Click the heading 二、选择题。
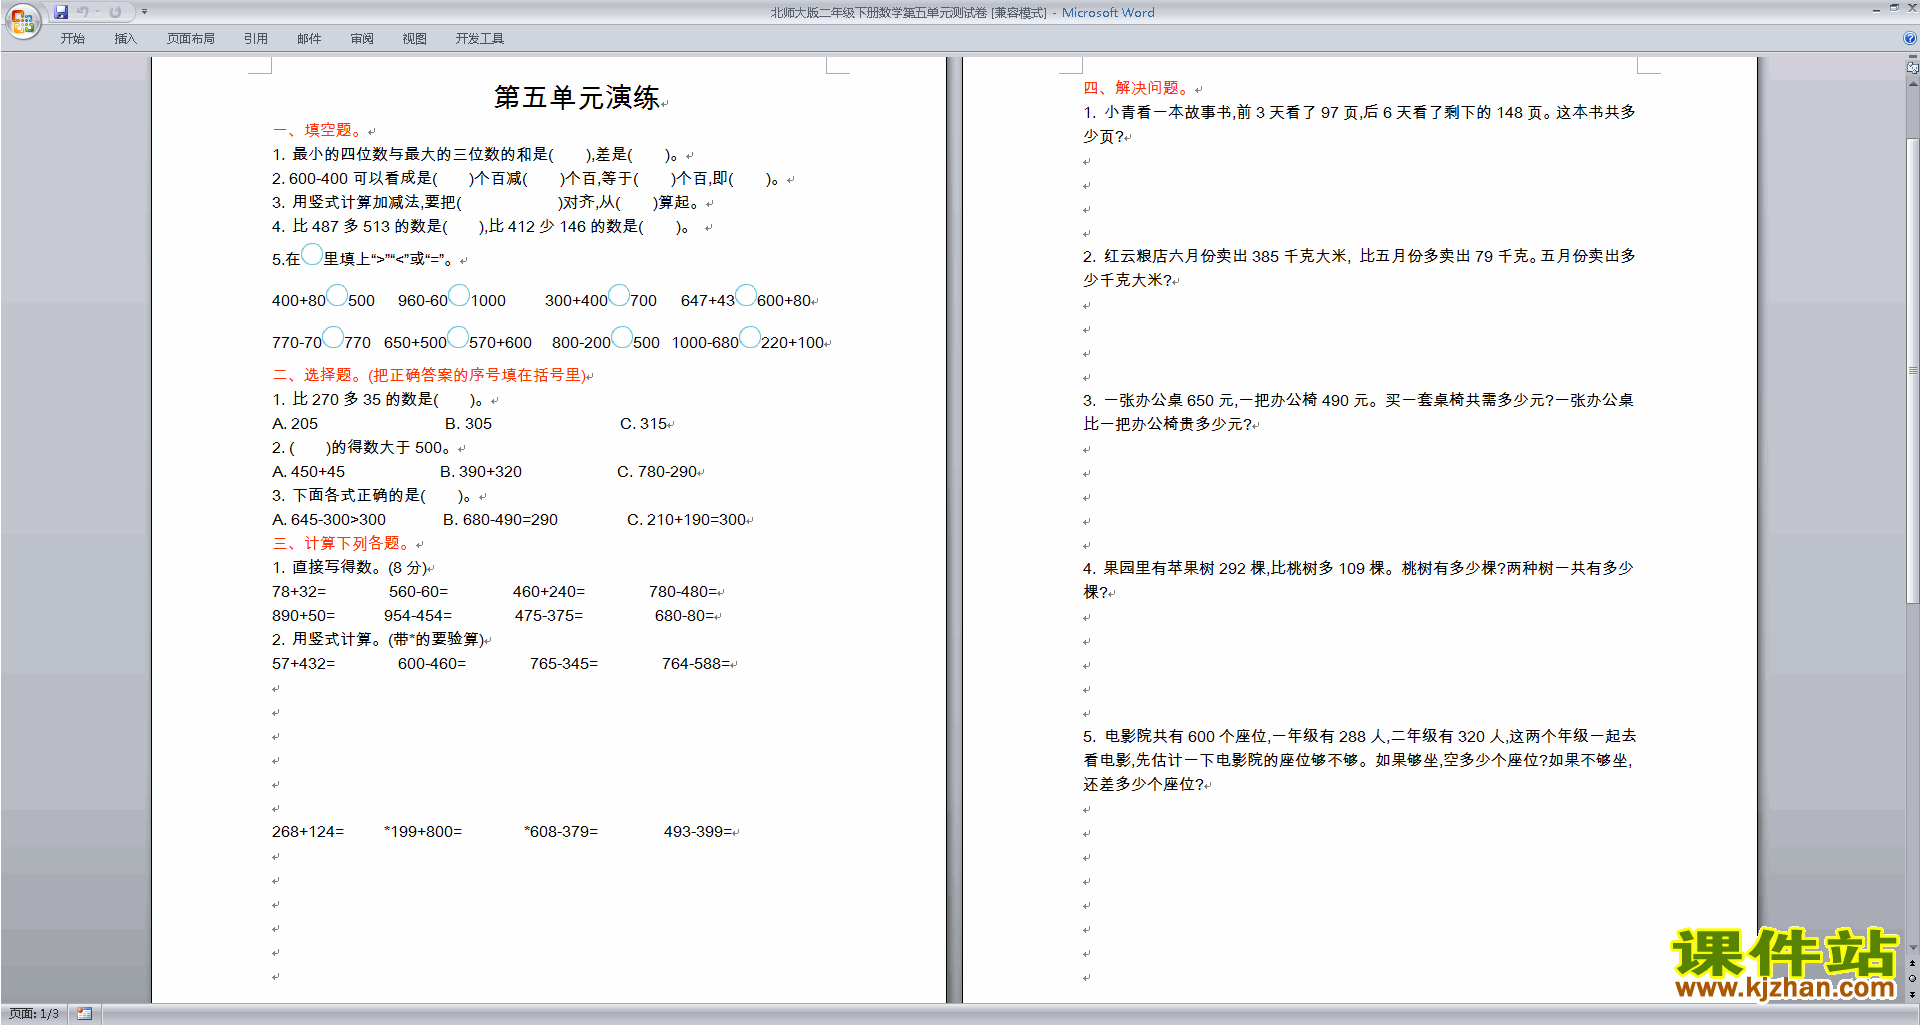 click(x=318, y=375)
